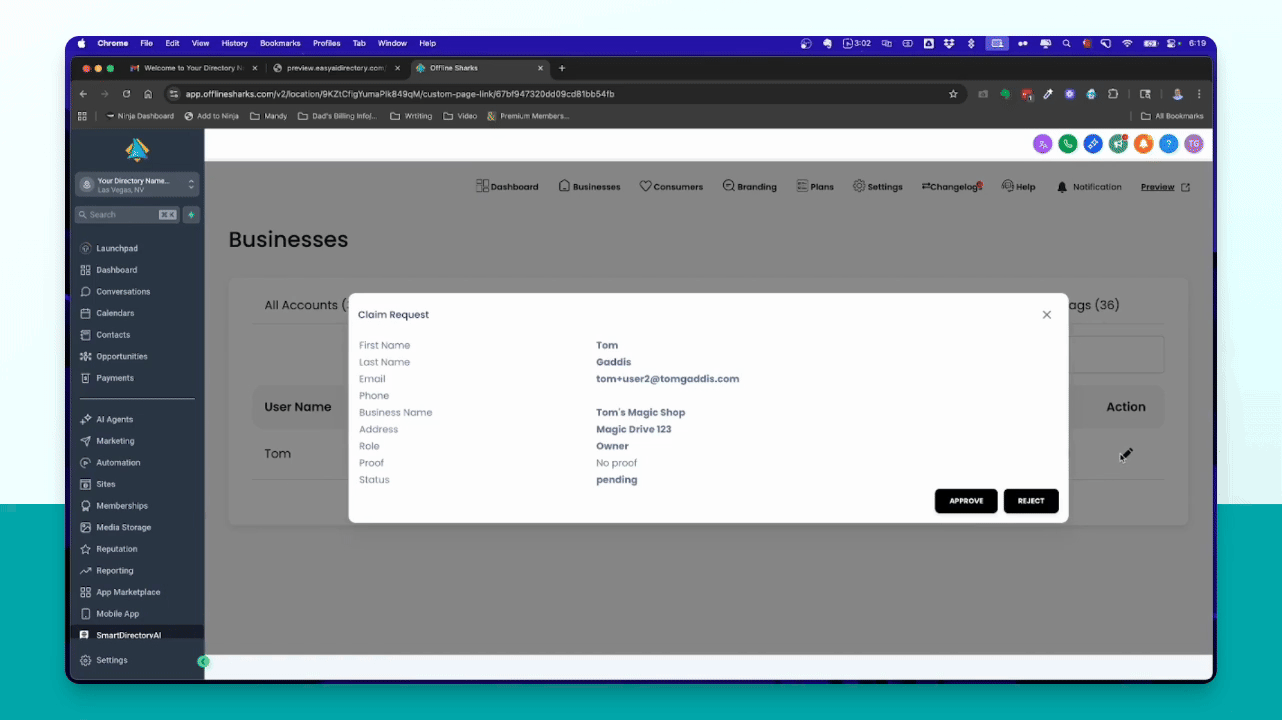Open Reporting in the sidebar

tap(115, 571)
